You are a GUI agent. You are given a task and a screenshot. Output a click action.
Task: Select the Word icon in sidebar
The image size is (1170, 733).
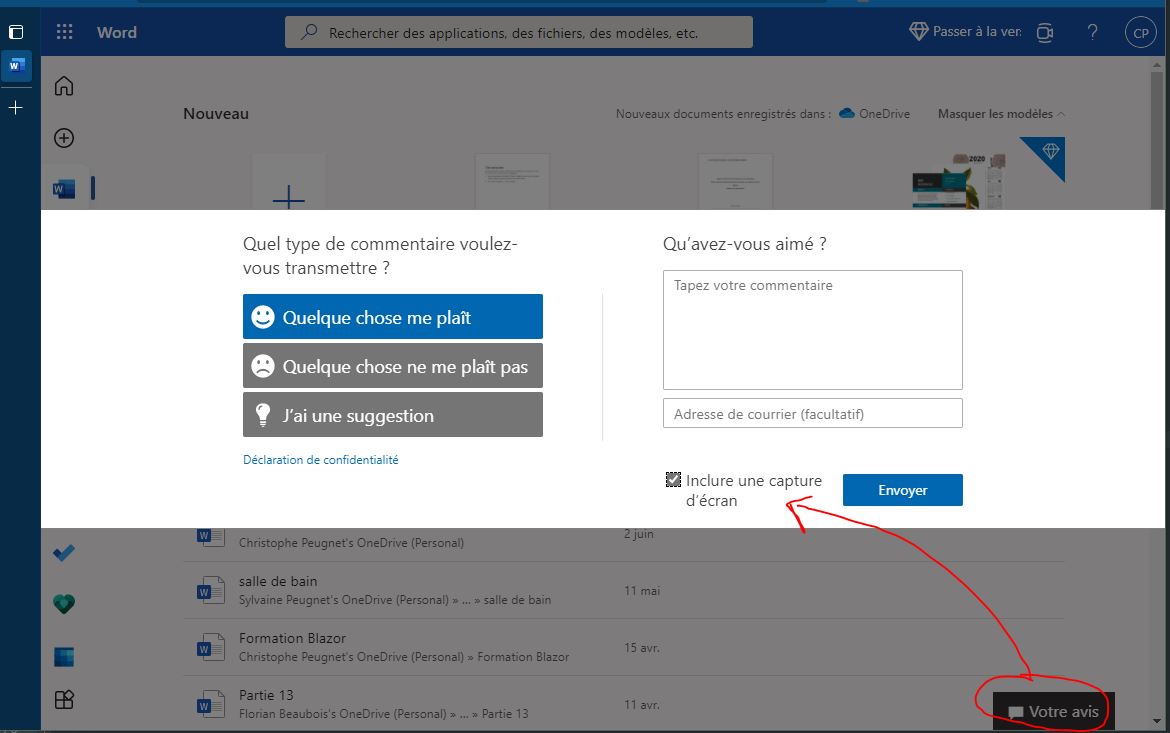point(64,189)
